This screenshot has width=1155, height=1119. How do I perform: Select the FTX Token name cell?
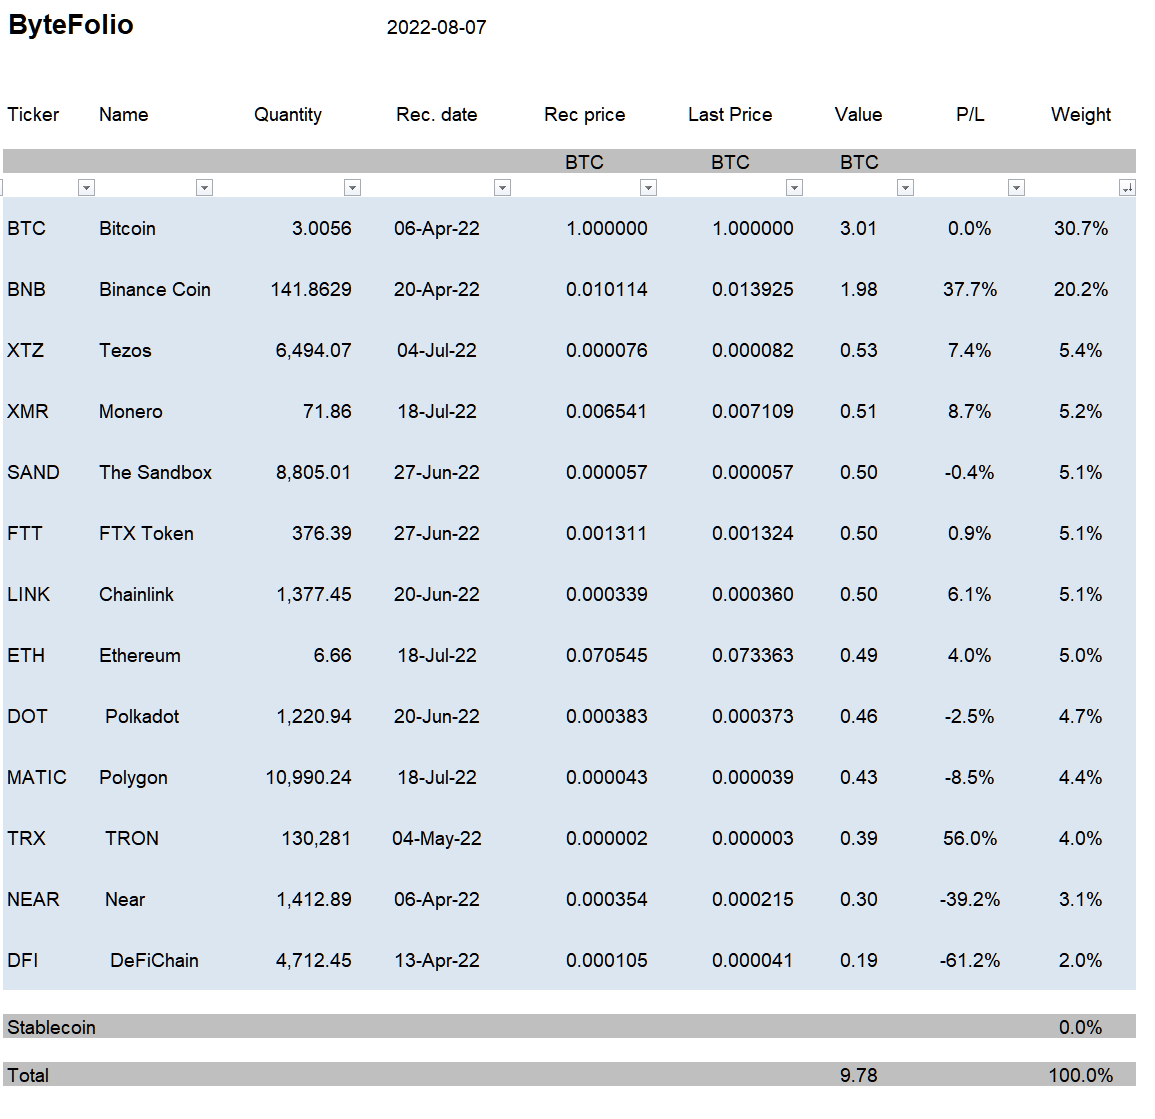click(147, 533)
